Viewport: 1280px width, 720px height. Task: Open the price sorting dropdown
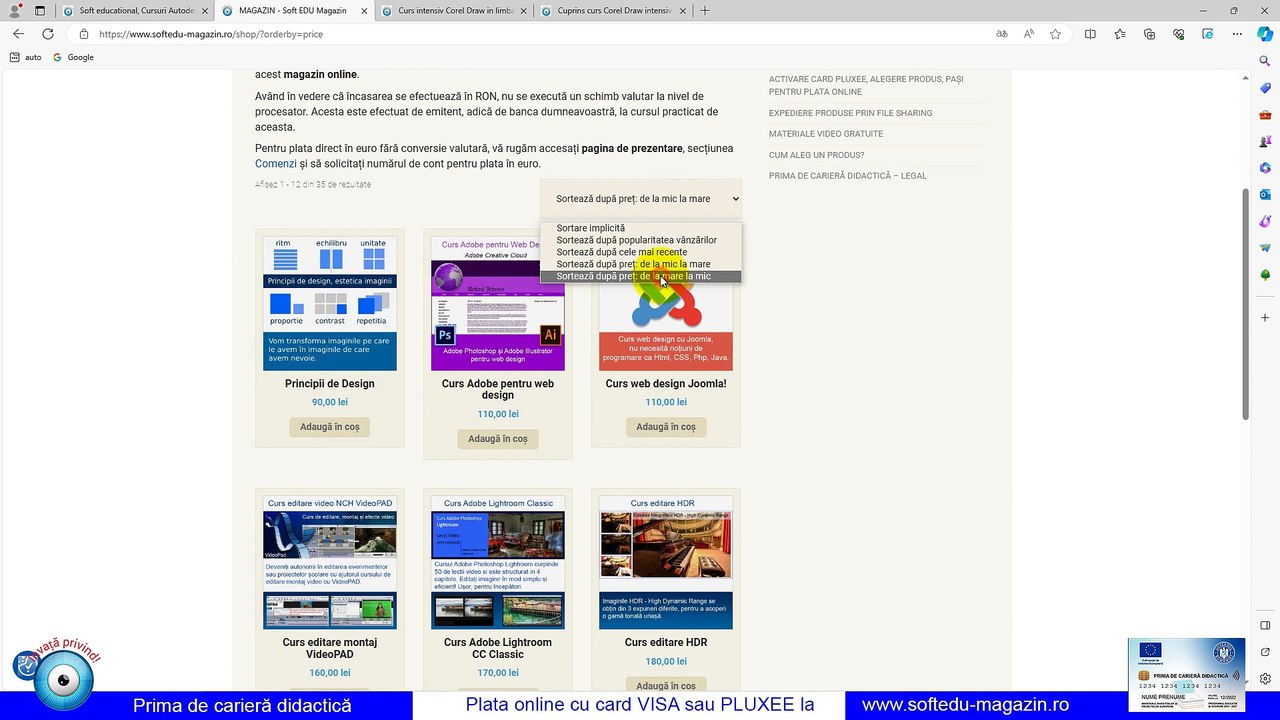(641, 199)
